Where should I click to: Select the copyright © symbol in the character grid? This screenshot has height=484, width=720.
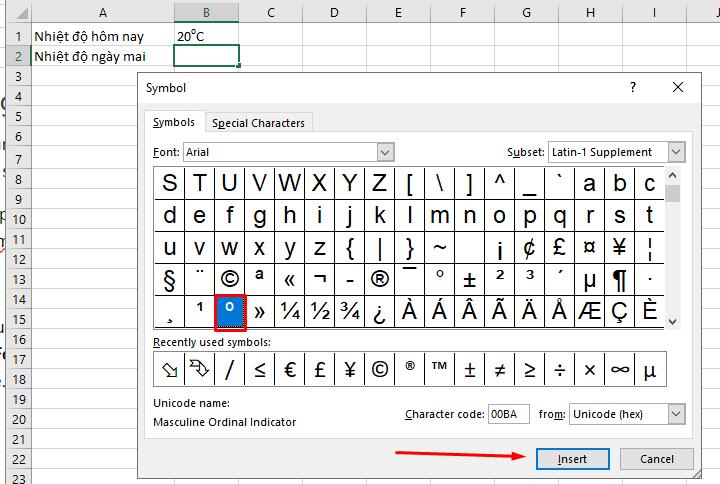click(x=230, y=279)
